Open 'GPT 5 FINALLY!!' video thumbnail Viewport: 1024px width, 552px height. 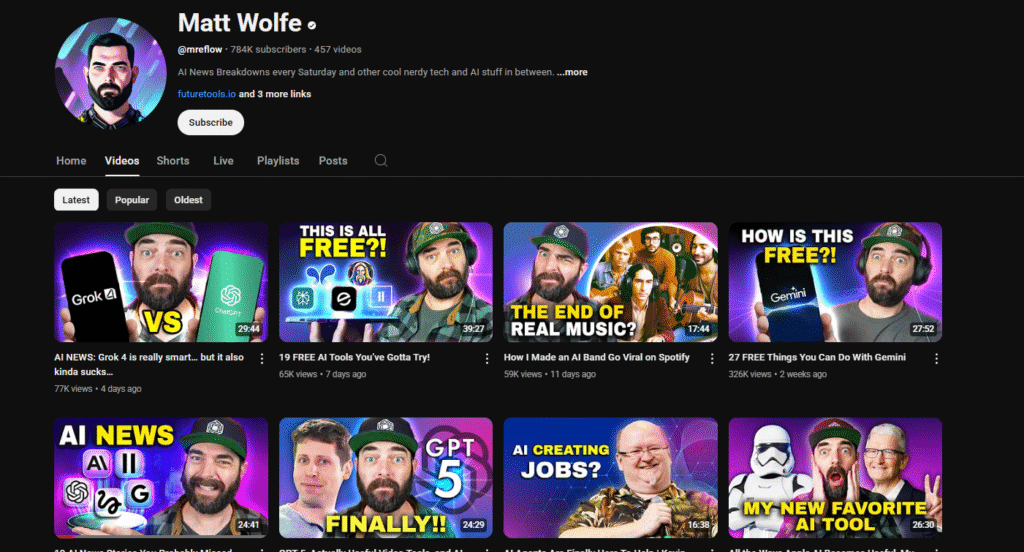tap(386, 478)
